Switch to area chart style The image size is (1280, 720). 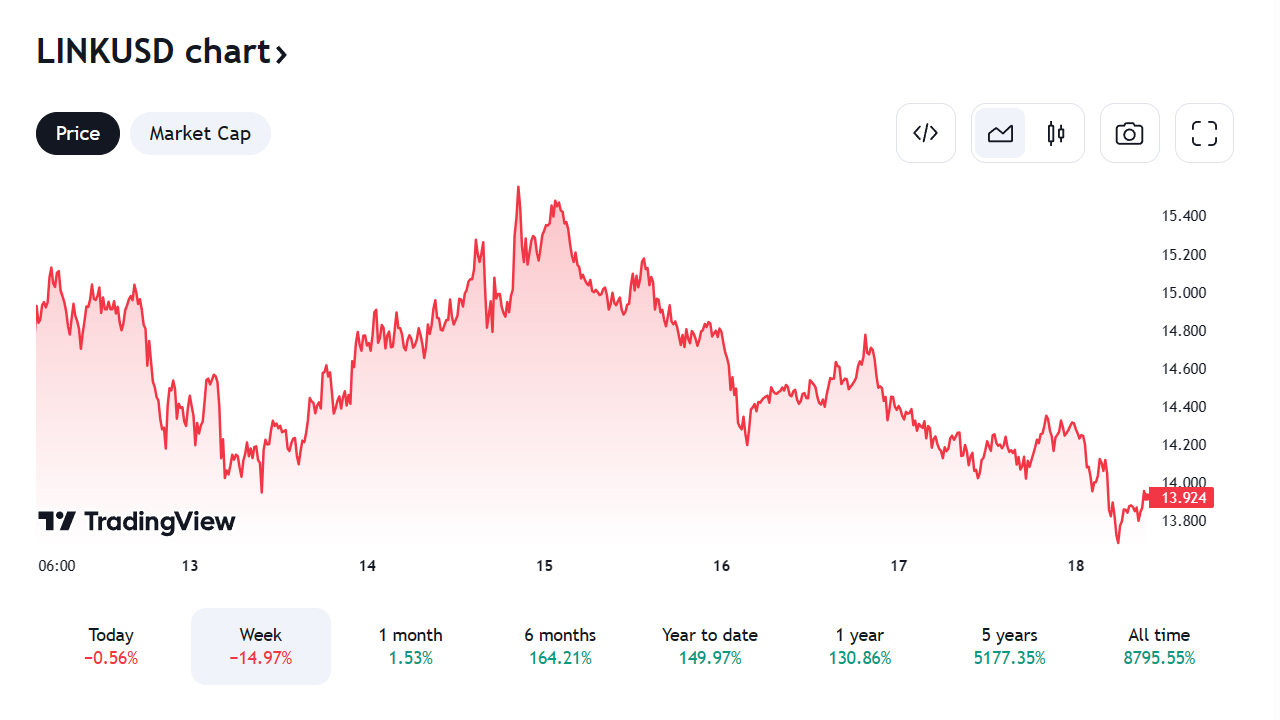pos(1001,133)
